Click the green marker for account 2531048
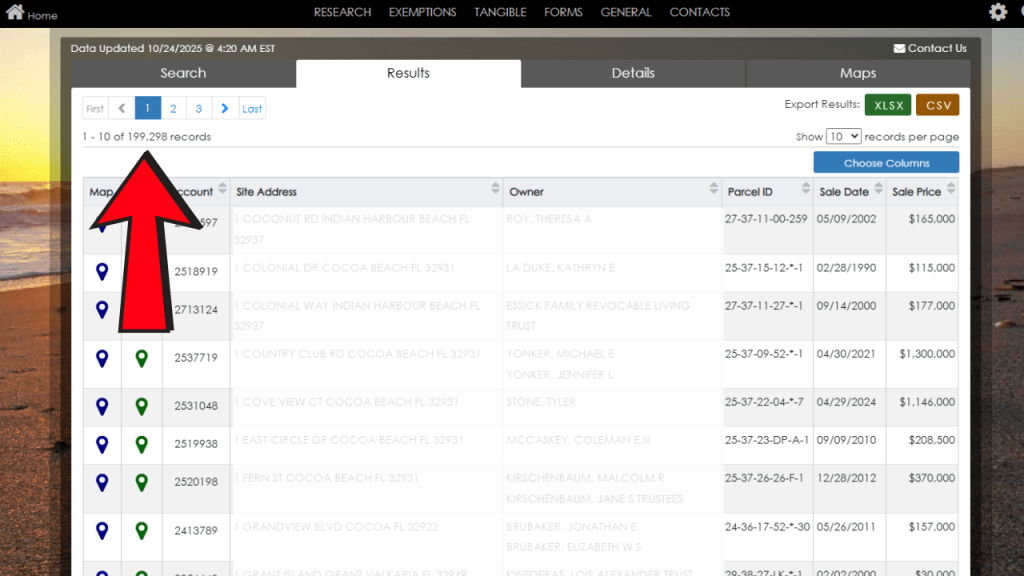Viewport: 1024px width, 576px height. tap(141, 407)
